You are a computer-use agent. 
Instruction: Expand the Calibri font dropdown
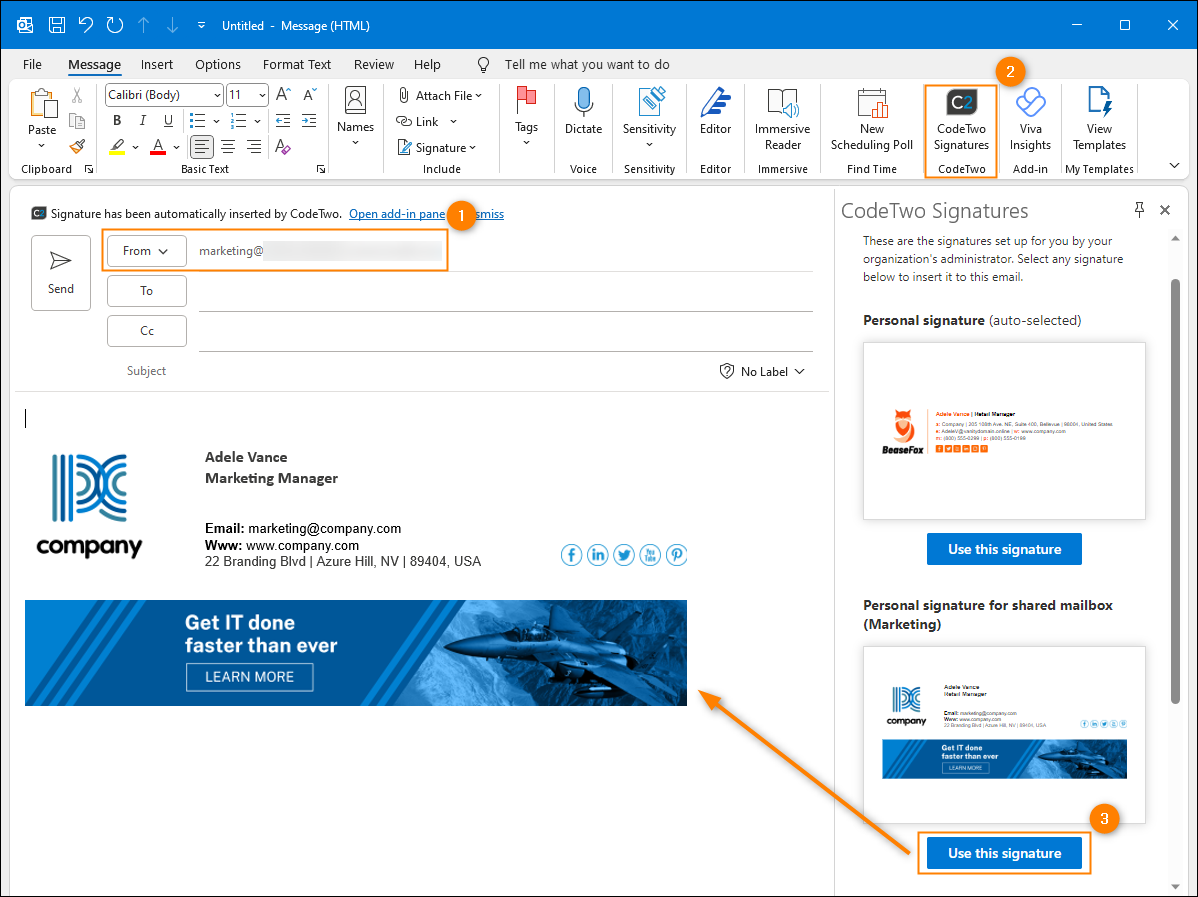tap(218, 94)
